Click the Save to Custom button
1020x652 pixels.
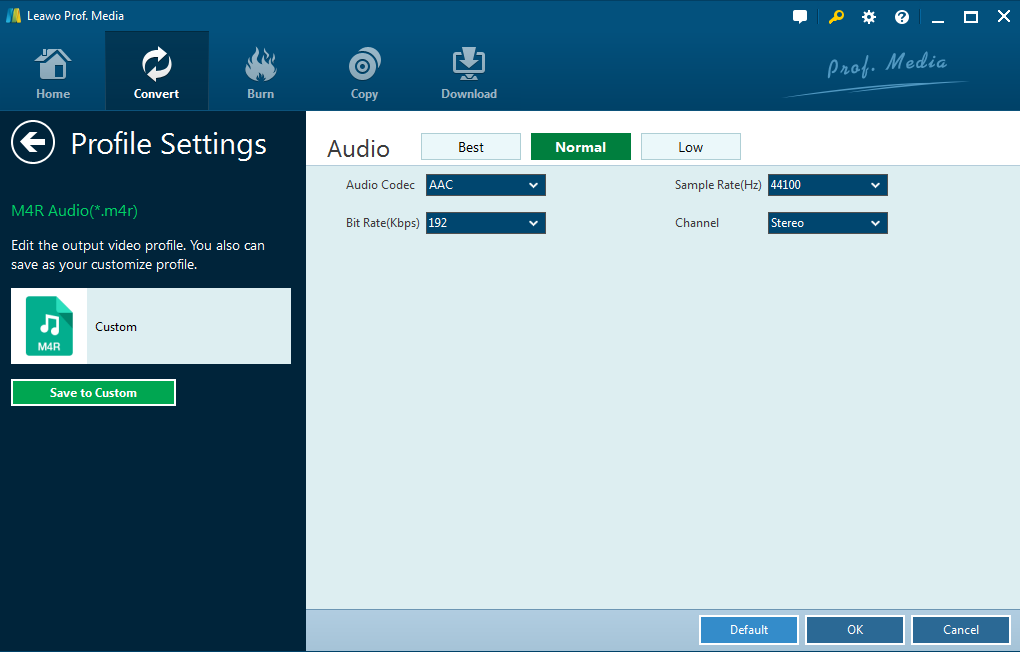pyautogui.click(x=93, y=393)
